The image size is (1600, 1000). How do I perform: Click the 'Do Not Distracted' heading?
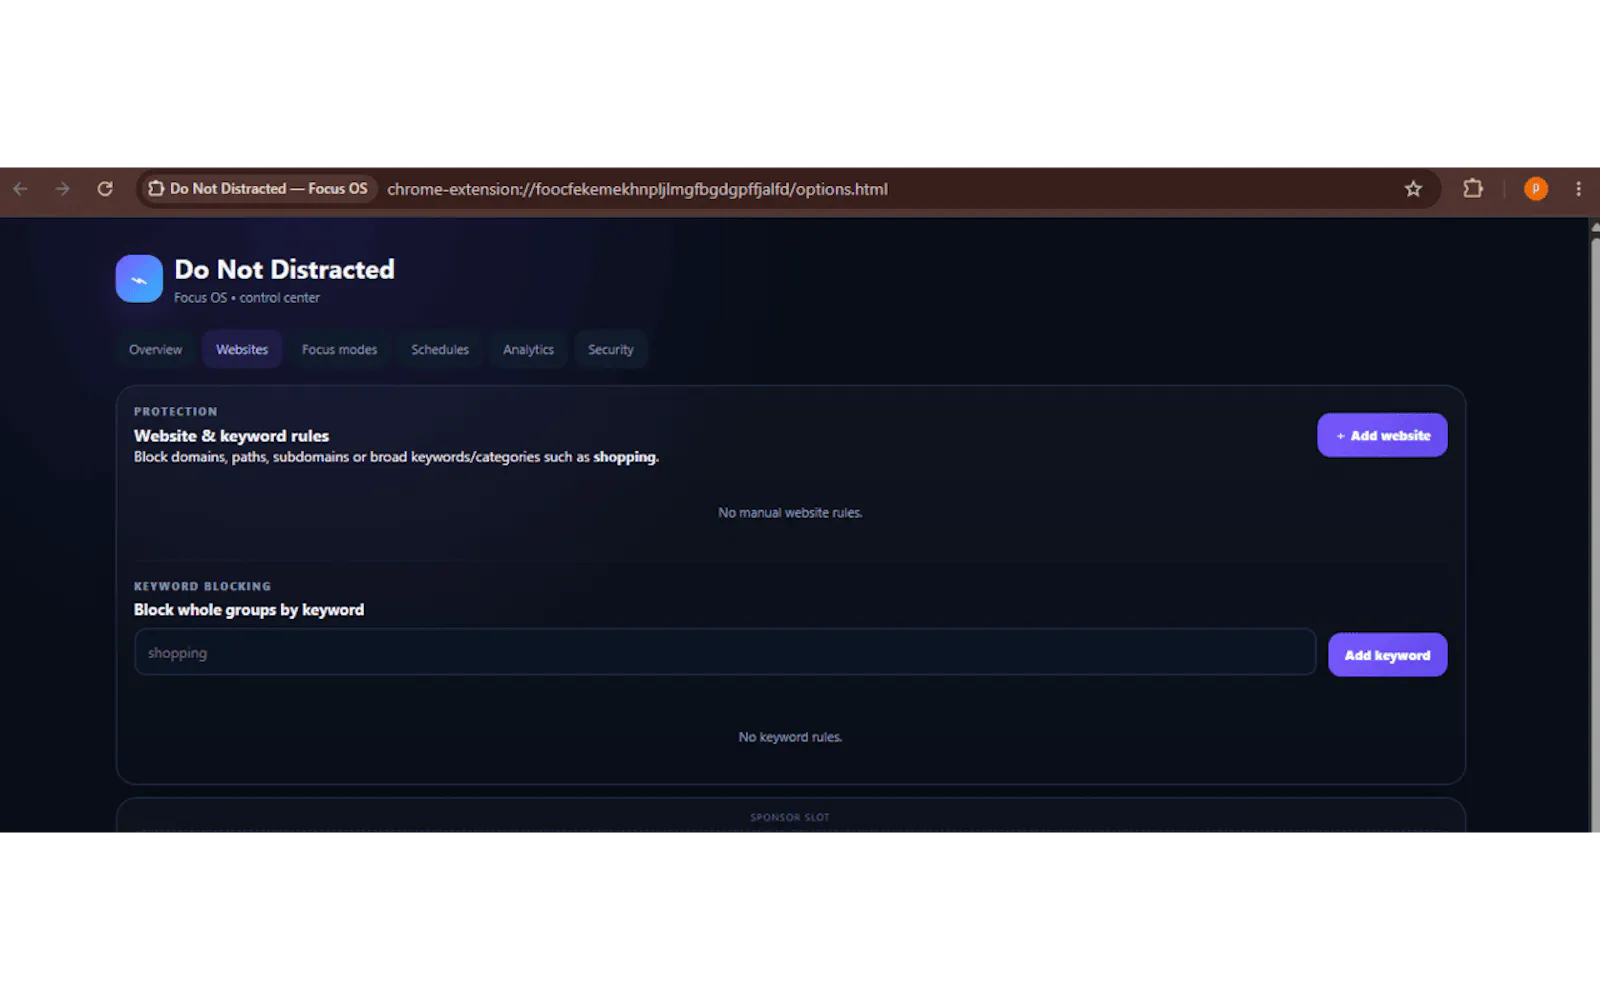pyautogui.click(x=284, y=270)
